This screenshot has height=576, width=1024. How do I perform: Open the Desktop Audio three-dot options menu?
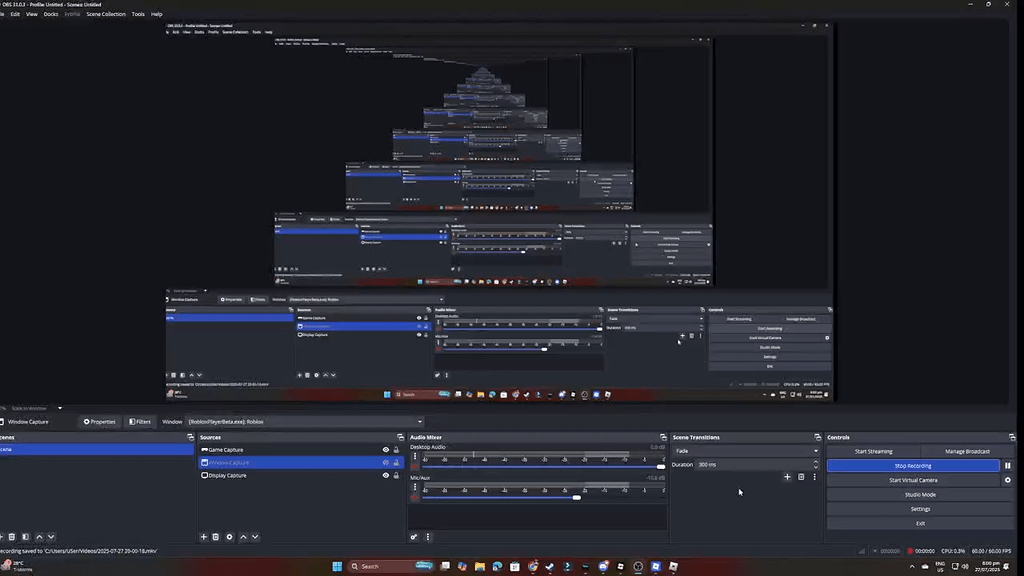(415, 456)
